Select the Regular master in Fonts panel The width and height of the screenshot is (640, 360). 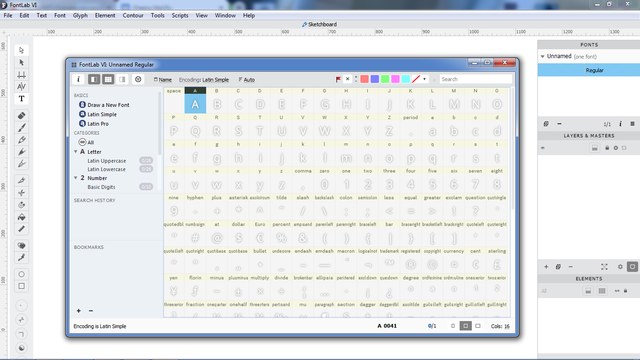pos(589,70)
